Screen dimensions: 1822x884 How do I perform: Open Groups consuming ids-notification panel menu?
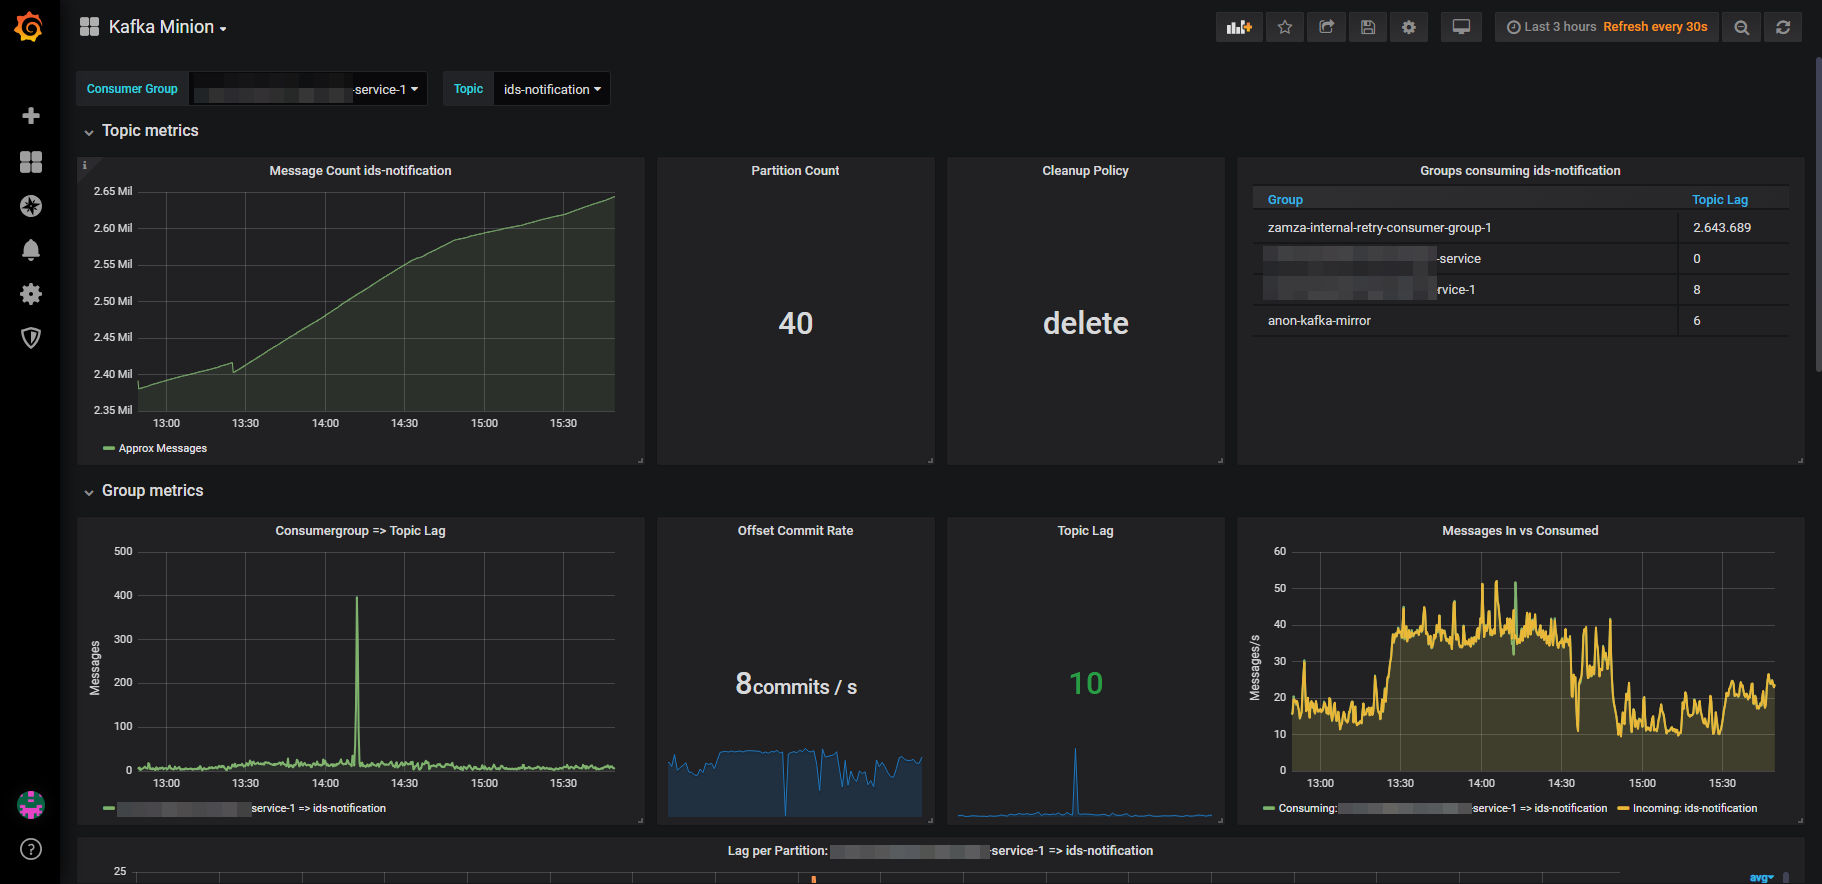point(1520,171)
